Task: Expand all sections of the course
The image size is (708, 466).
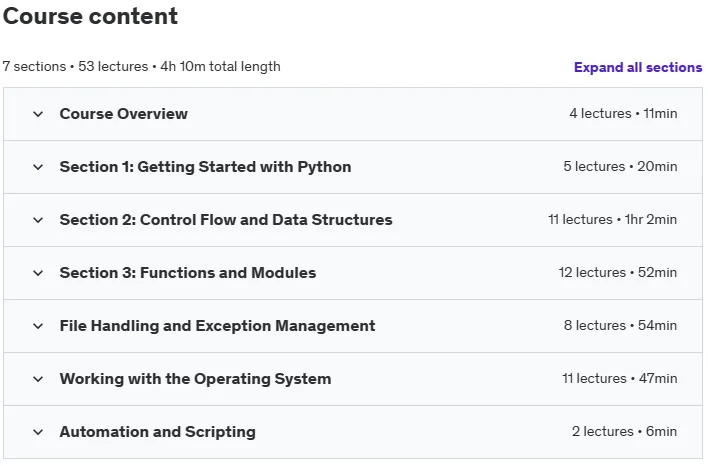Action: [x=638, y=67]
